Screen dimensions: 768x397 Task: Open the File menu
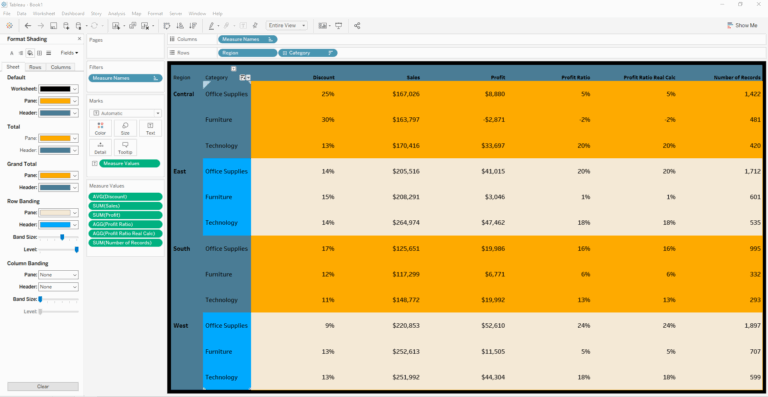tap(6, 13)
